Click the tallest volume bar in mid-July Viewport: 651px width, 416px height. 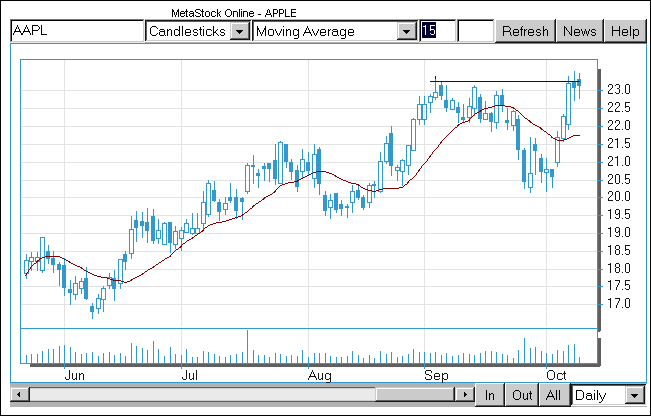(x=247, y=347)
